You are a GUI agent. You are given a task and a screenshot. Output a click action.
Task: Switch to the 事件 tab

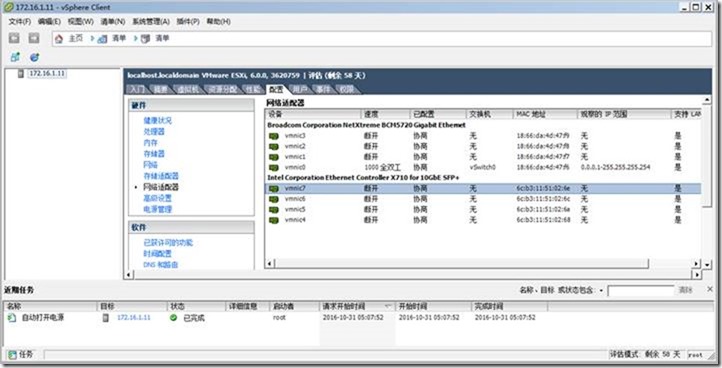click(x=323, y=89)
